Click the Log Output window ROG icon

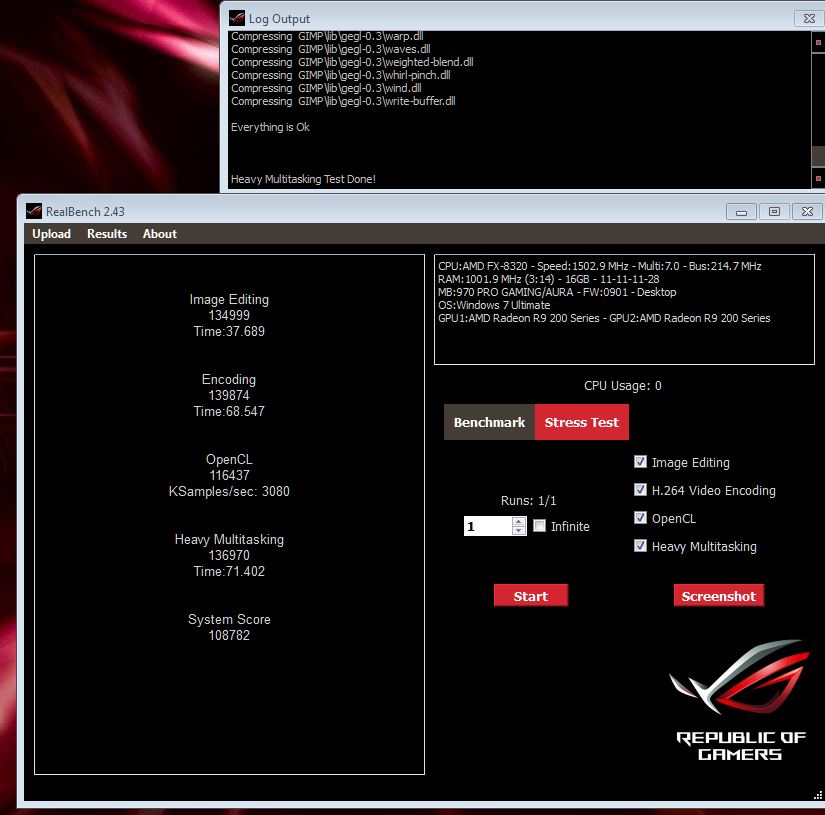(x=237, y=18)
